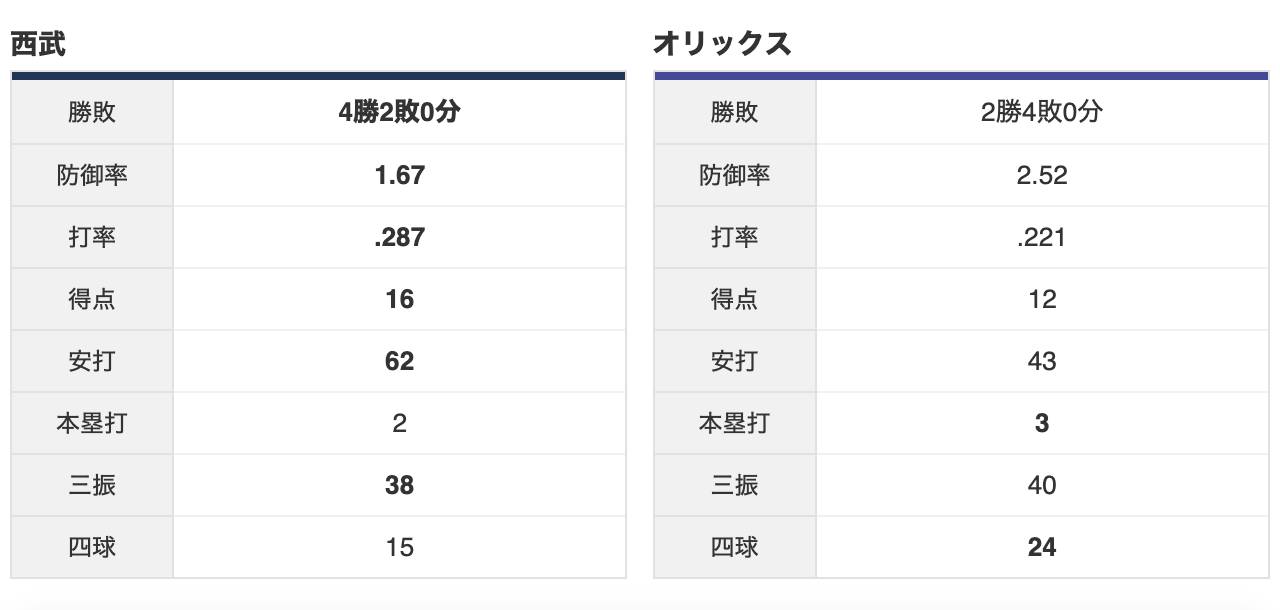Viewport: 1280px width, 610px height.
Task: Click Orix's ERA value 2.52
Action: point(1041,175)
